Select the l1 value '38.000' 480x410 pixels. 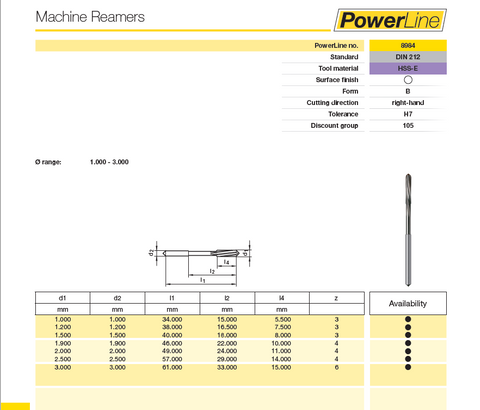(x=172, y=327)
